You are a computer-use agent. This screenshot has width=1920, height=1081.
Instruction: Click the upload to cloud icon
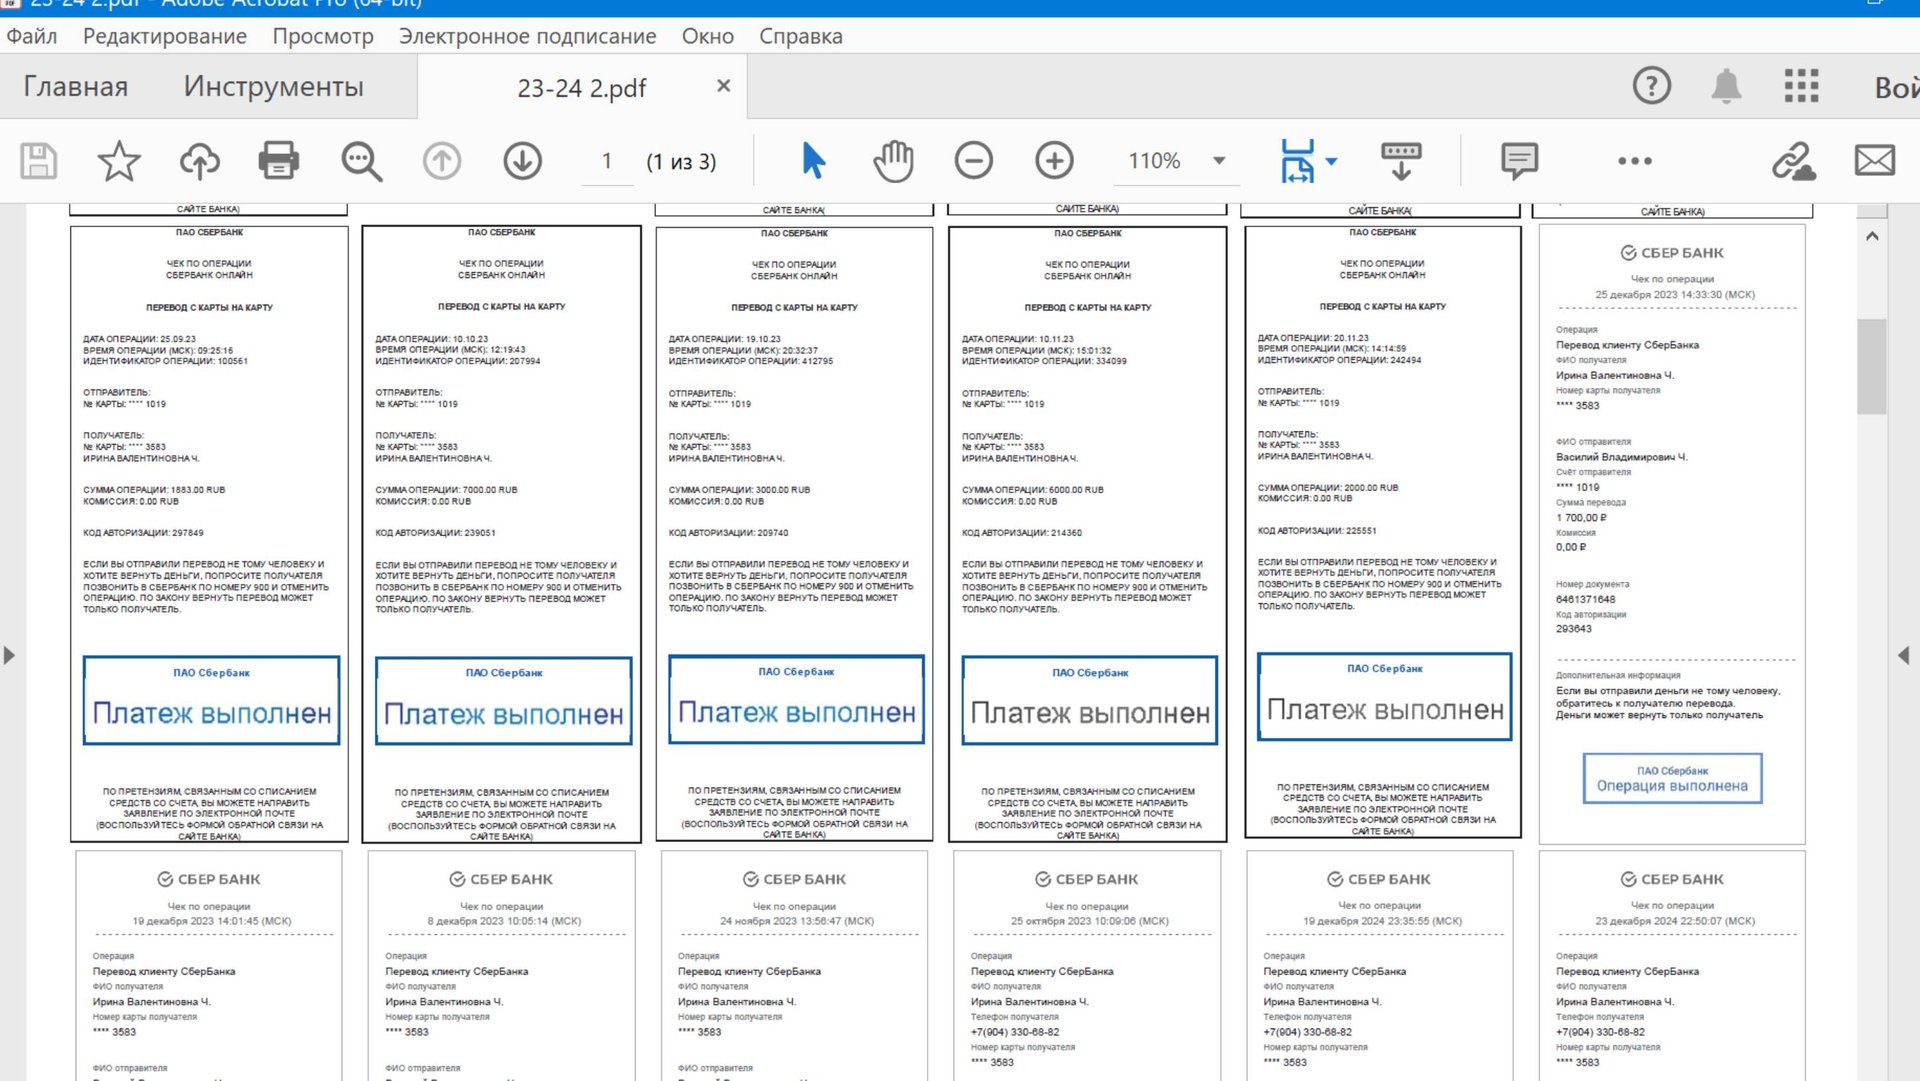pos(199,161)
